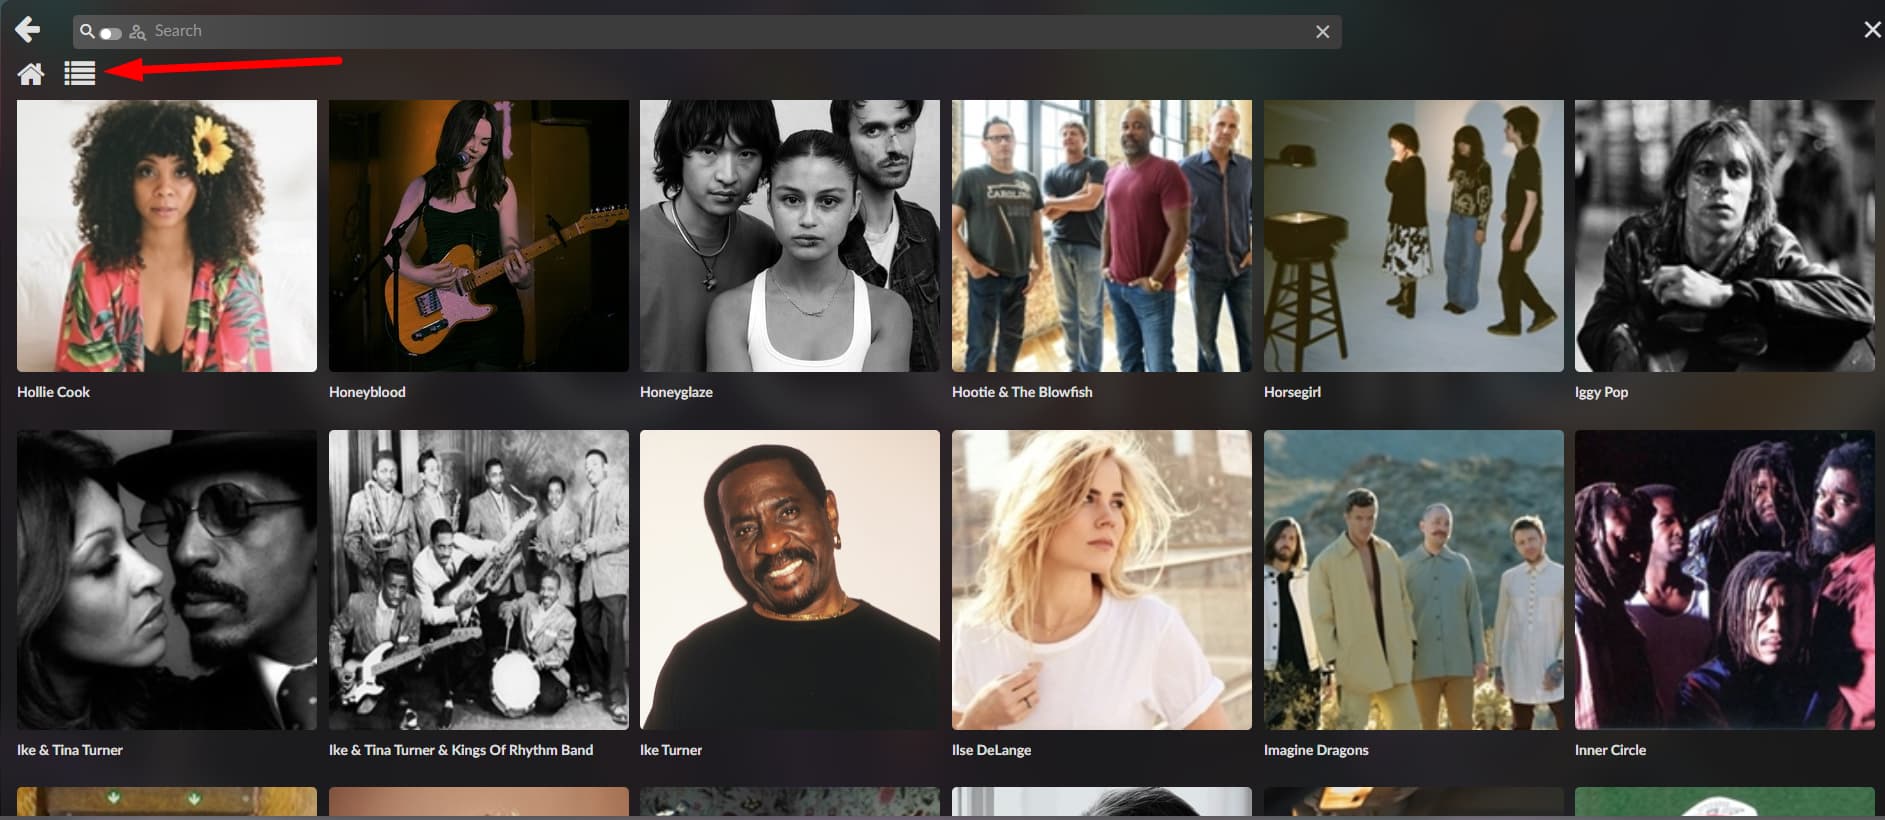Switch to list view icon
The width and height of the screenshot is (1885, 820).
click(x=80, y=73)
